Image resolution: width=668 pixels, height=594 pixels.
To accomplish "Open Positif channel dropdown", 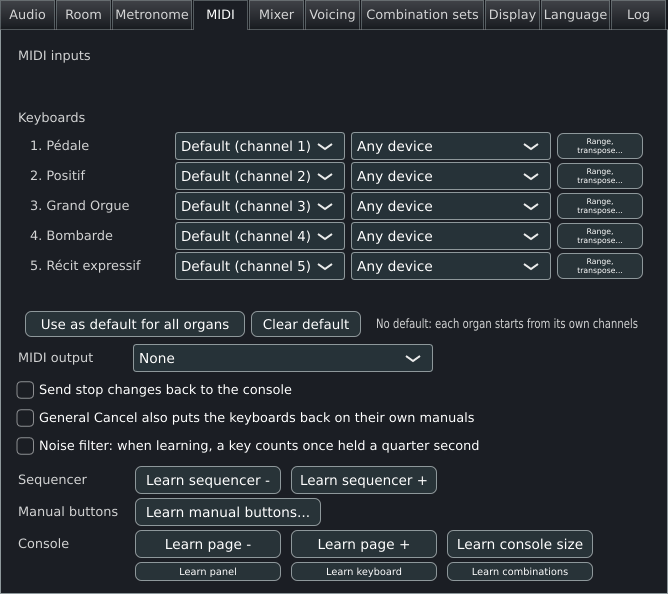I will (x=259, y=176).
